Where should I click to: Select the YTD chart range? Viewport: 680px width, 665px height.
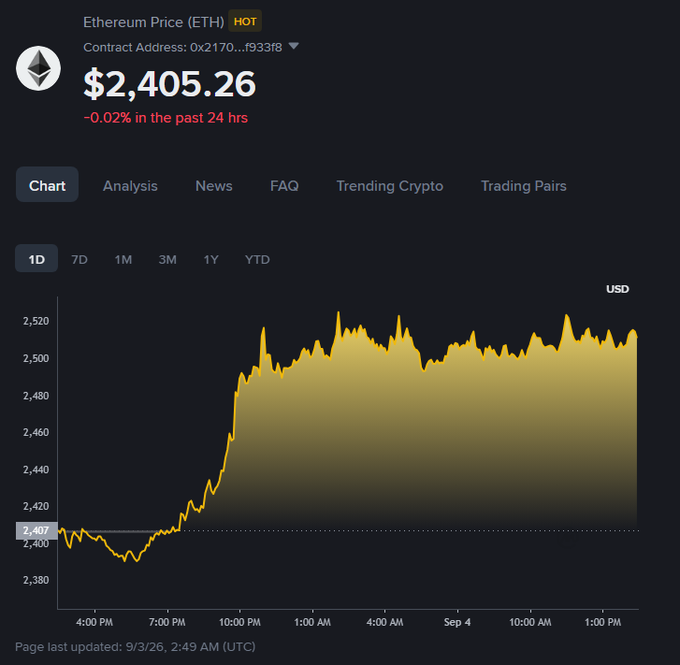tap(257, 259)
